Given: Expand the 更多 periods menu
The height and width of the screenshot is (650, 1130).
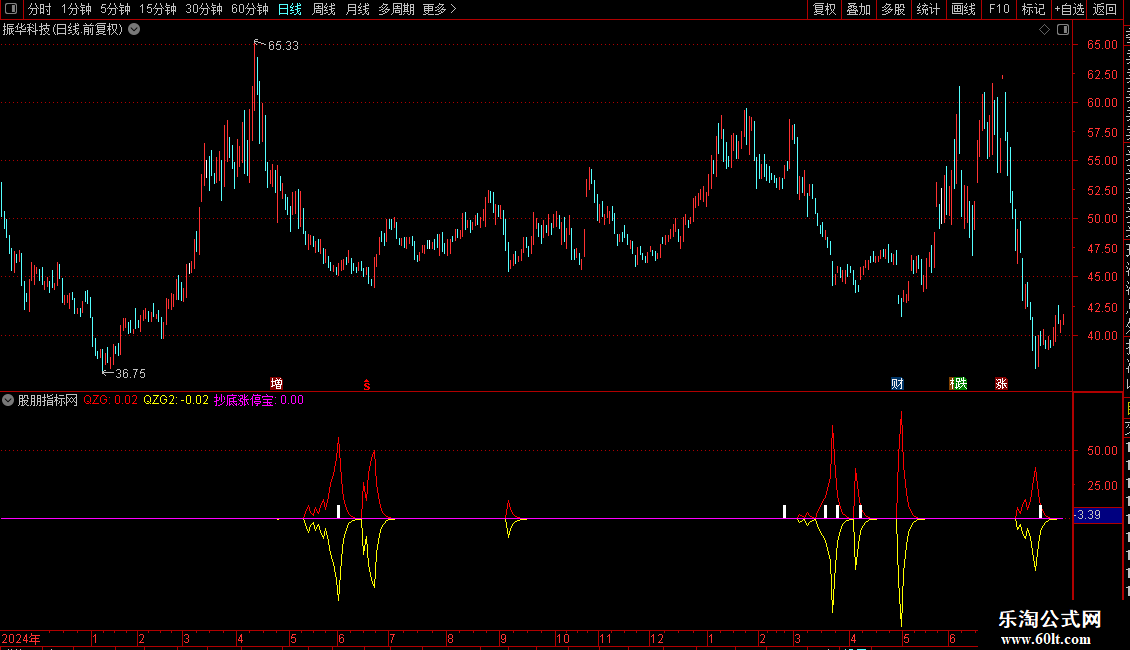Looking at the screenshot, I should (x=439, y=9).
